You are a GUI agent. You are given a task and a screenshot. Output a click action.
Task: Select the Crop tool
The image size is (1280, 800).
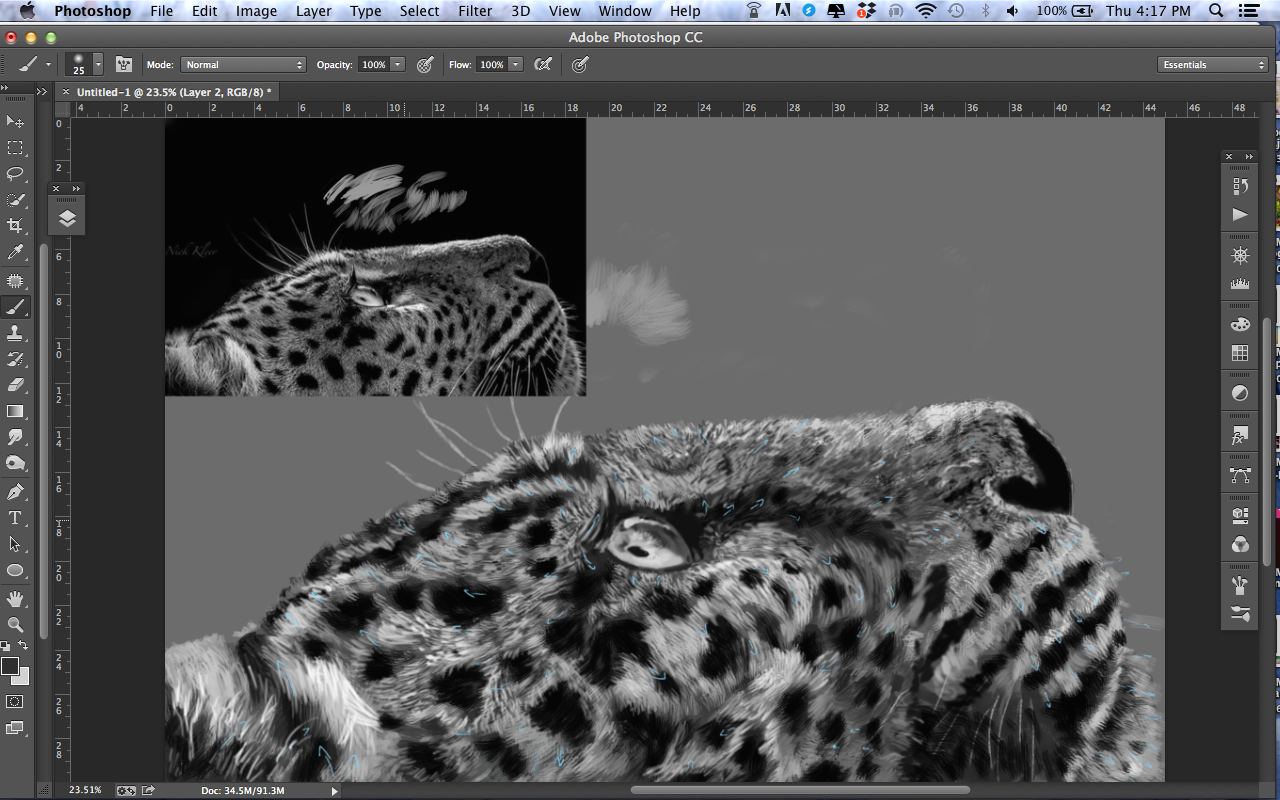[15, 226]
